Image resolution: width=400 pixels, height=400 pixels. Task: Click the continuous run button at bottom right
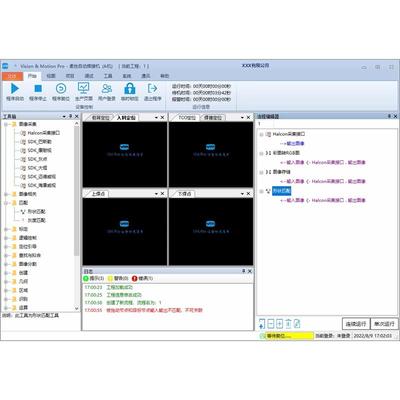click(356, 324)
